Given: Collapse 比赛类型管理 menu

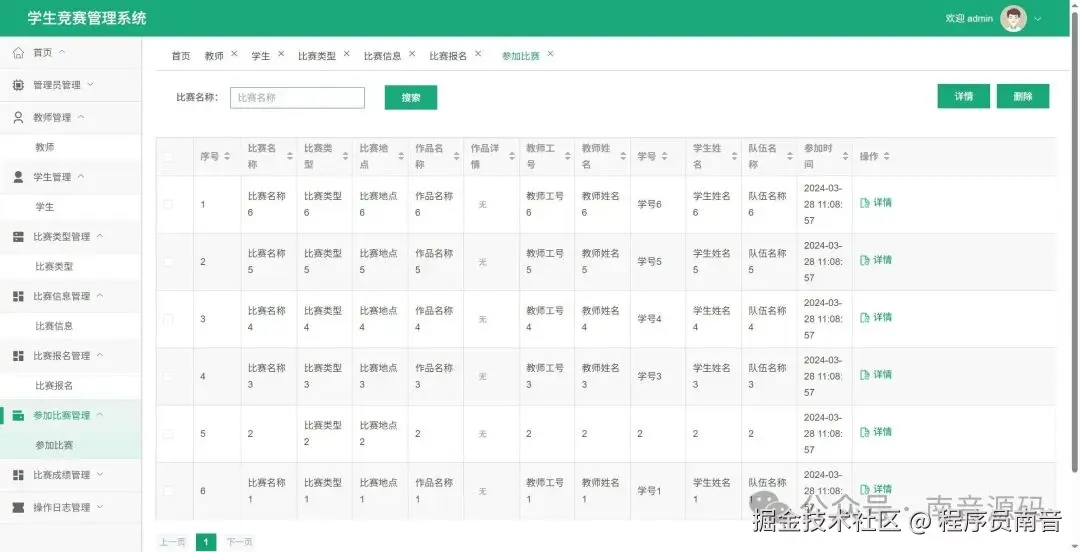Looking at the screenshot, I should pyautogui.click(x=100, y=236).
